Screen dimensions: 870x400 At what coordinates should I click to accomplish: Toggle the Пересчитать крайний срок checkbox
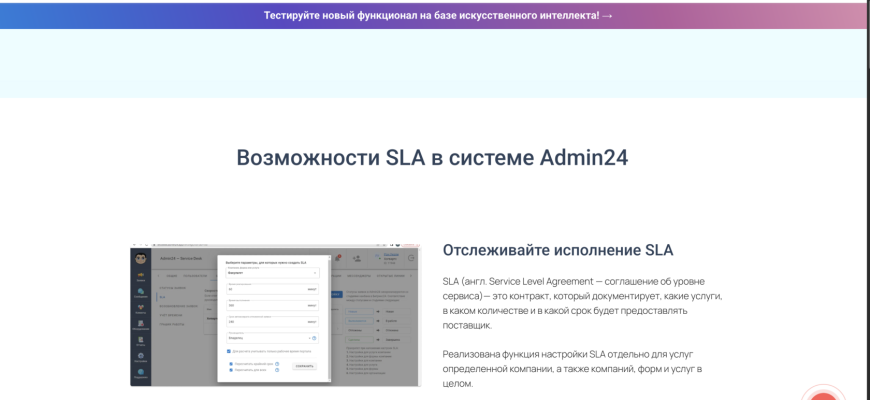click(x=232, y=363)
